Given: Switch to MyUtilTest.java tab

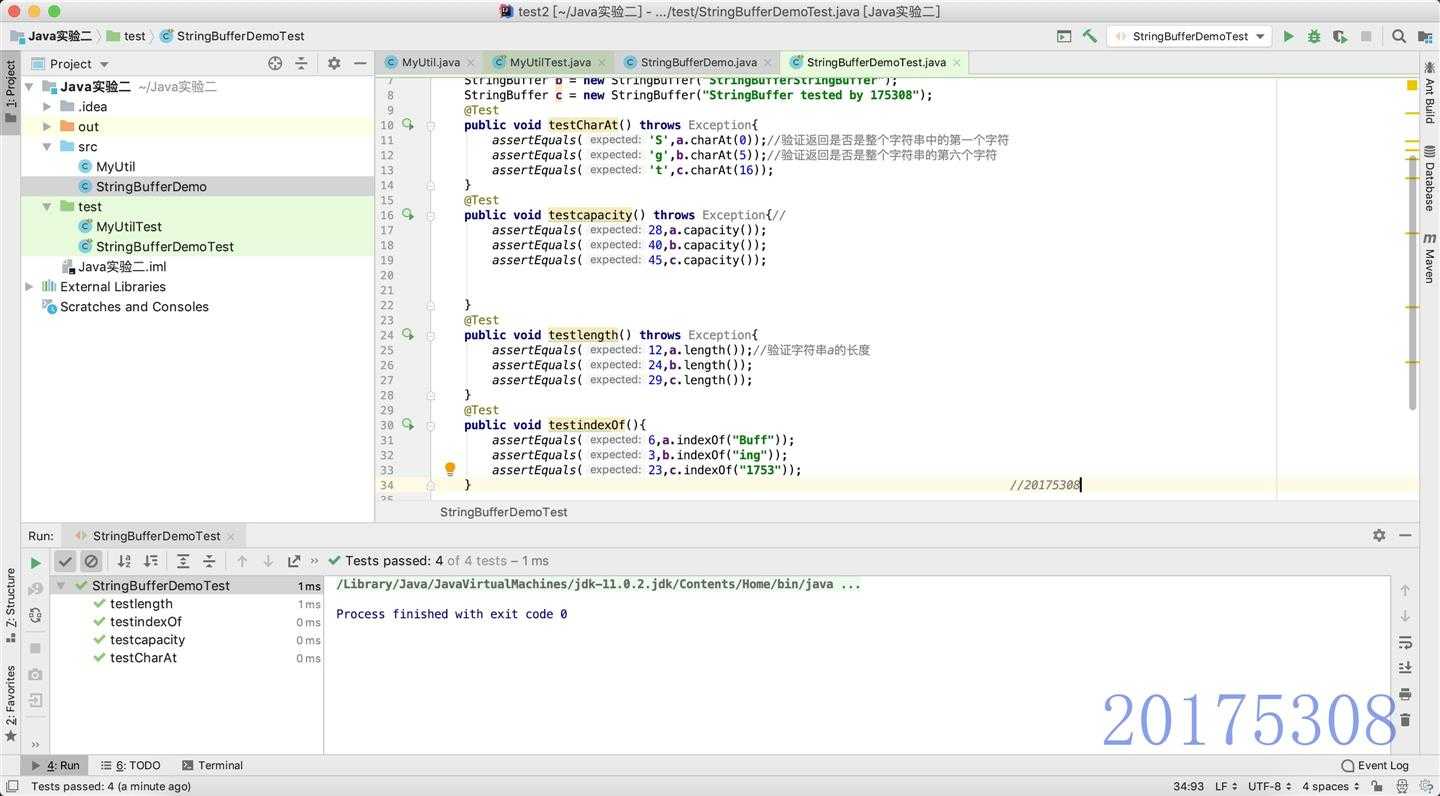Looking at the screenshot, I should pos(549,62).
